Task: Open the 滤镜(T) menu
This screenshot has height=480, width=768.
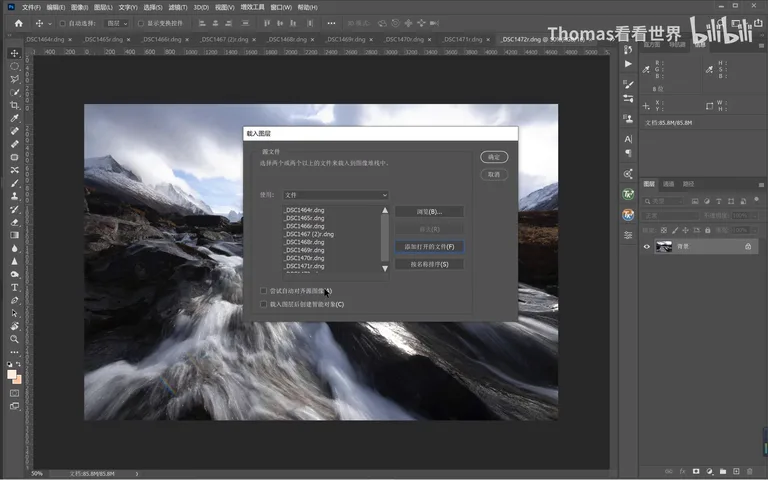Action: [x=177, y=7]
